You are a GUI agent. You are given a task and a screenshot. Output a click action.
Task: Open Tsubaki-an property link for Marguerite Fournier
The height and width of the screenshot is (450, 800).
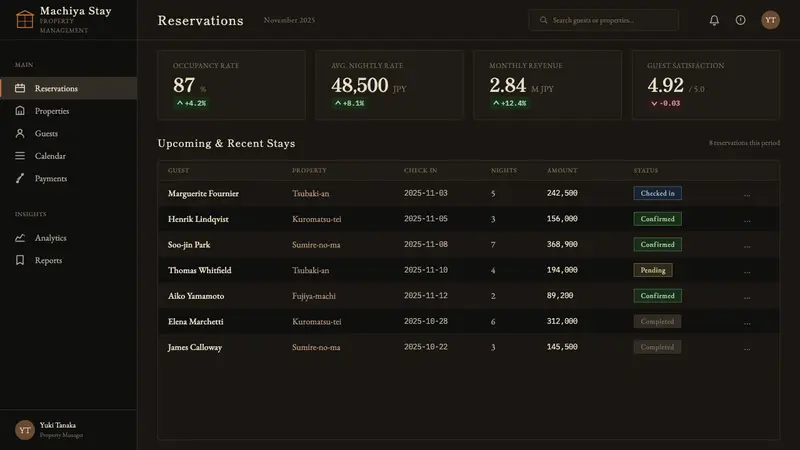[311, 193]
